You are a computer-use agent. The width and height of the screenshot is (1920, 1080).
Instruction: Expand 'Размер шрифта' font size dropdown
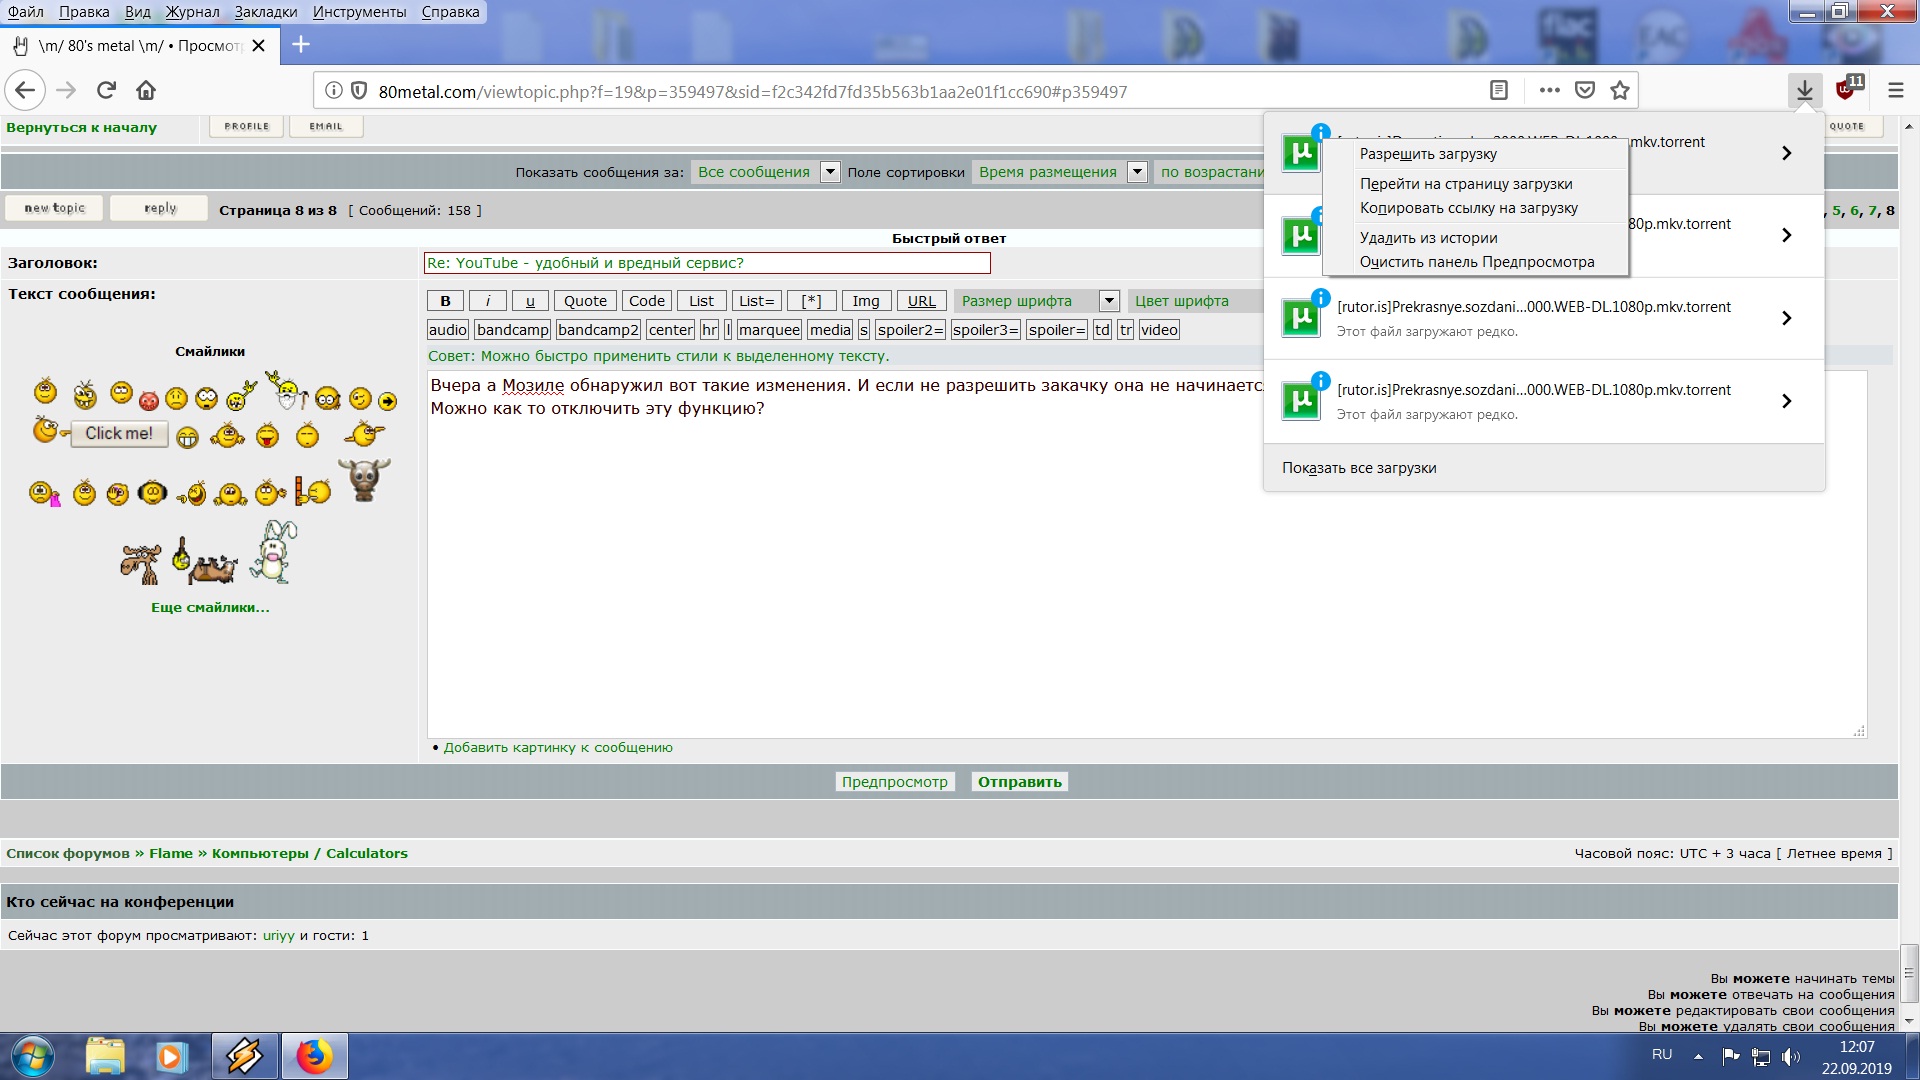click(1108, 301)
